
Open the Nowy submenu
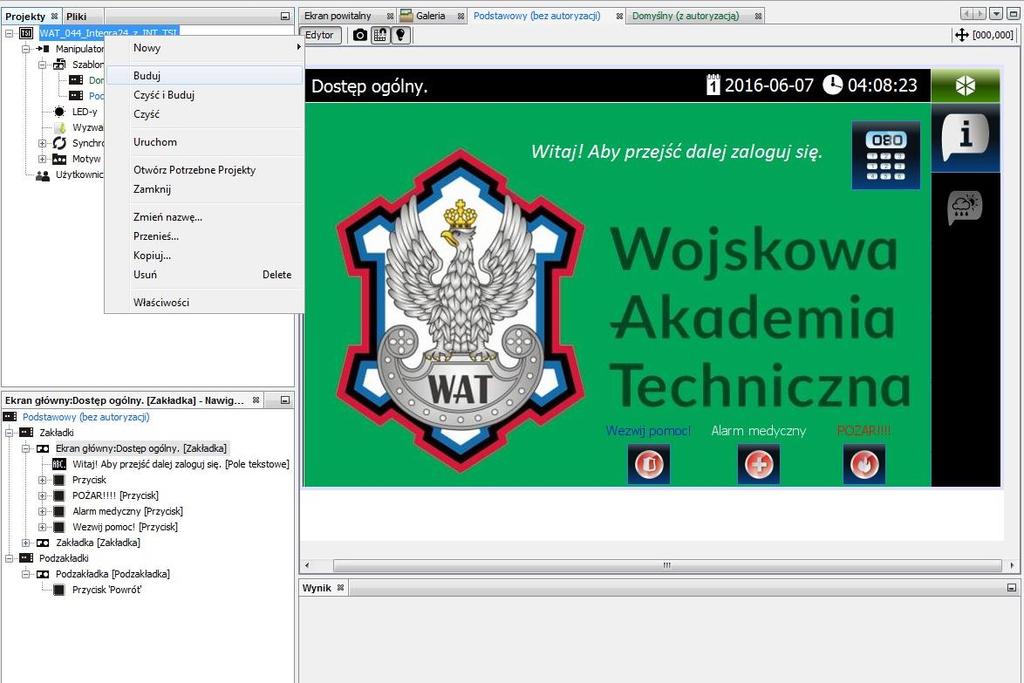pyautogui.click(x=204, y=48)
